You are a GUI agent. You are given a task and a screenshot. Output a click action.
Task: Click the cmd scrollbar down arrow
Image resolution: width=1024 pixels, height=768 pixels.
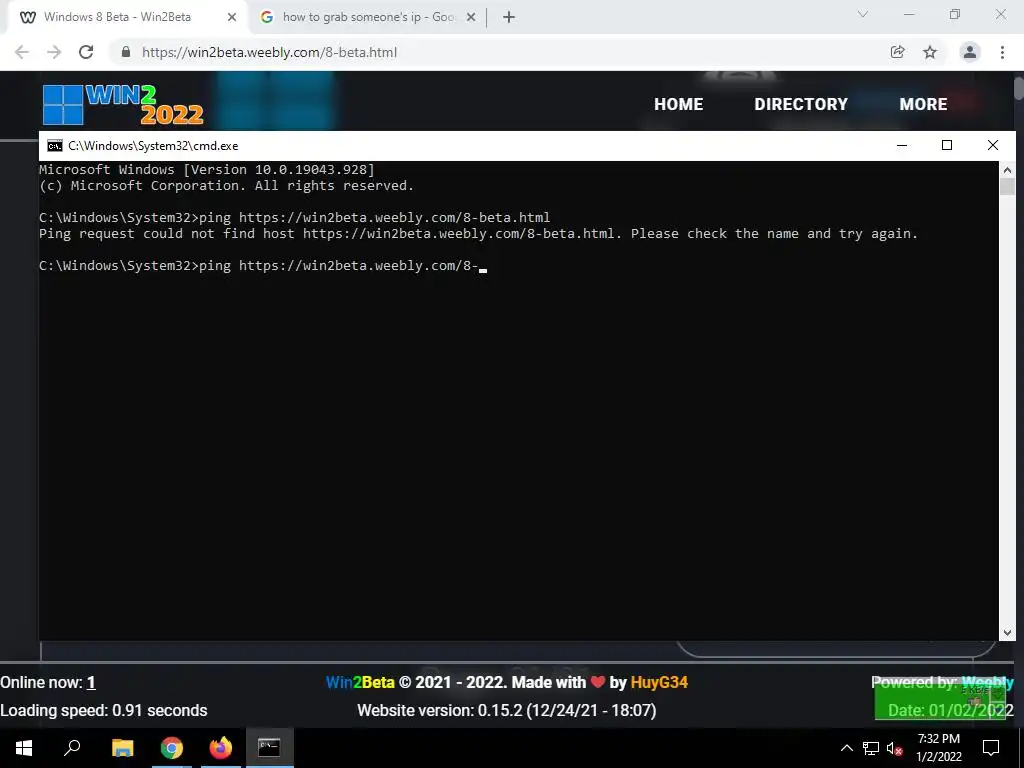(x=1007, y=632)
